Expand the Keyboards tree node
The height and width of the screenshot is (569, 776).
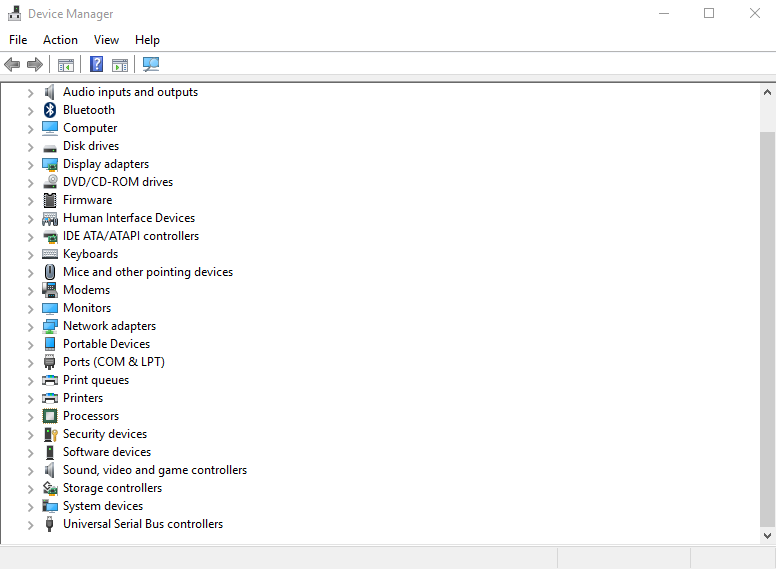click(30, 254)
